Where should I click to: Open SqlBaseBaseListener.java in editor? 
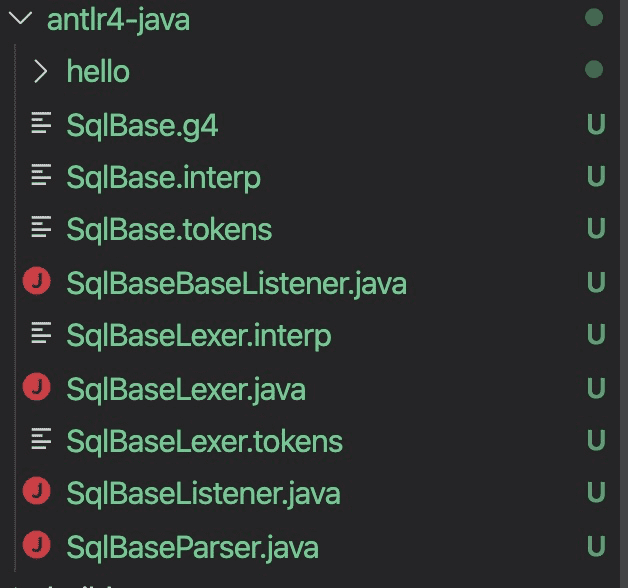236,284
